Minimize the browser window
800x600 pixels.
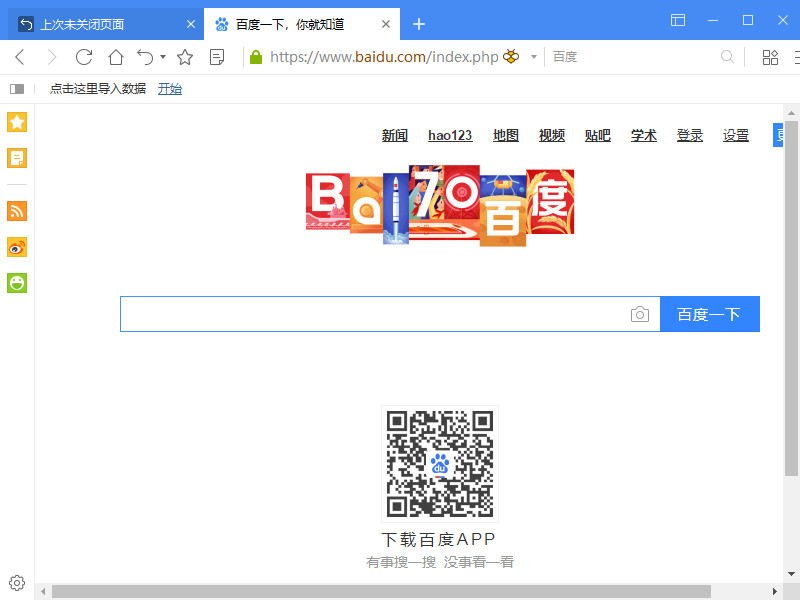click(713, 20)
